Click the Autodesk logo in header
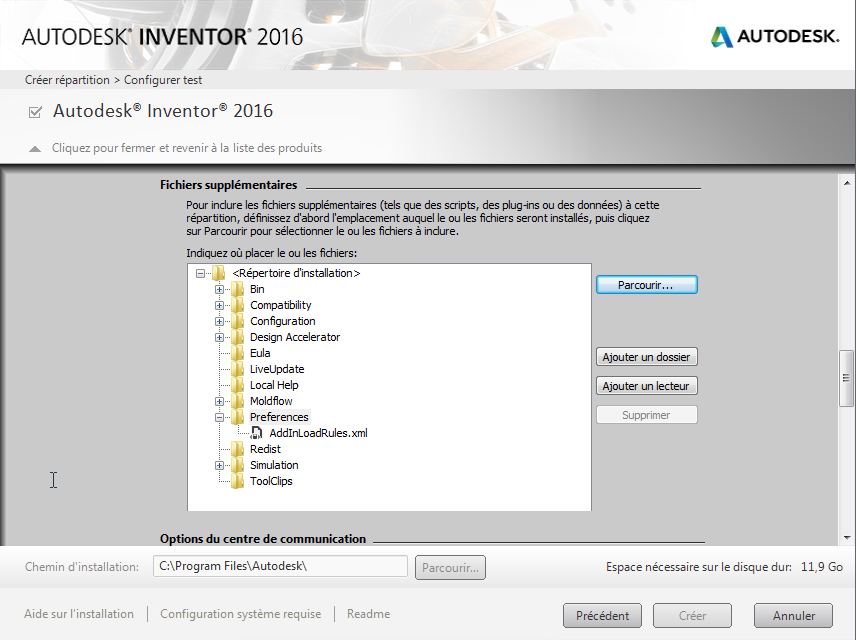 pyautogui.click(x=775, y=37)
